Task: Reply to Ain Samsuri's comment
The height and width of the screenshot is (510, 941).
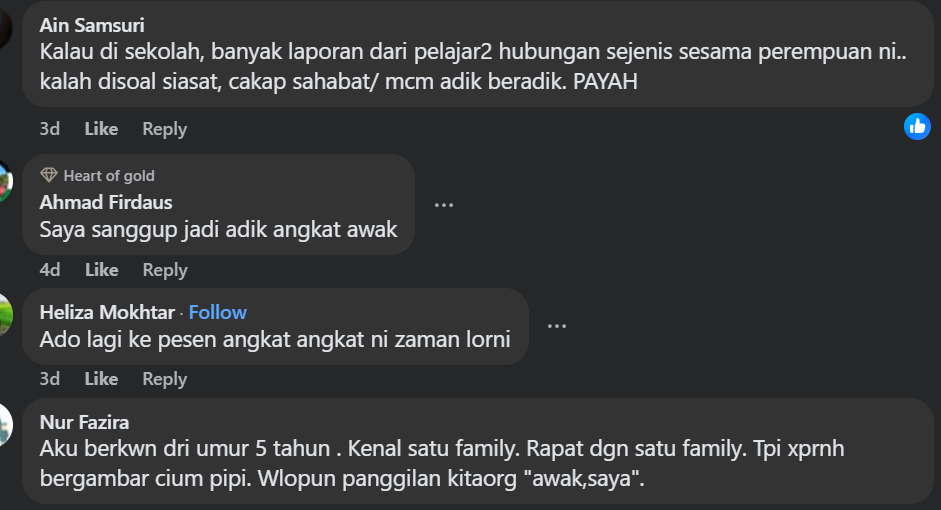Action: click(x=164, y=129)
